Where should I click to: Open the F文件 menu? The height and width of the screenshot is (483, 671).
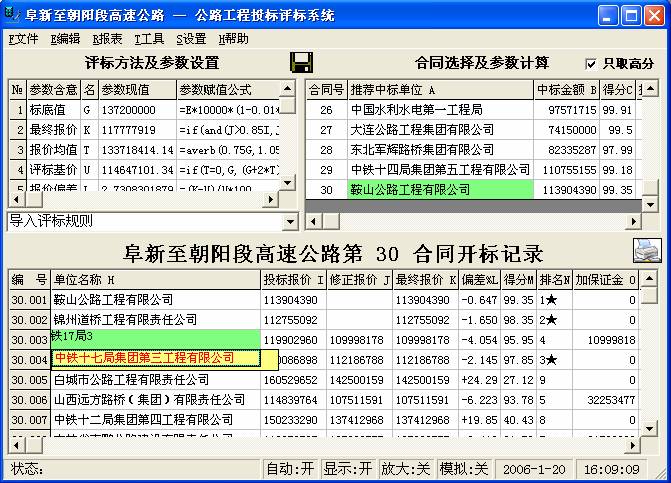click(23, 39)
